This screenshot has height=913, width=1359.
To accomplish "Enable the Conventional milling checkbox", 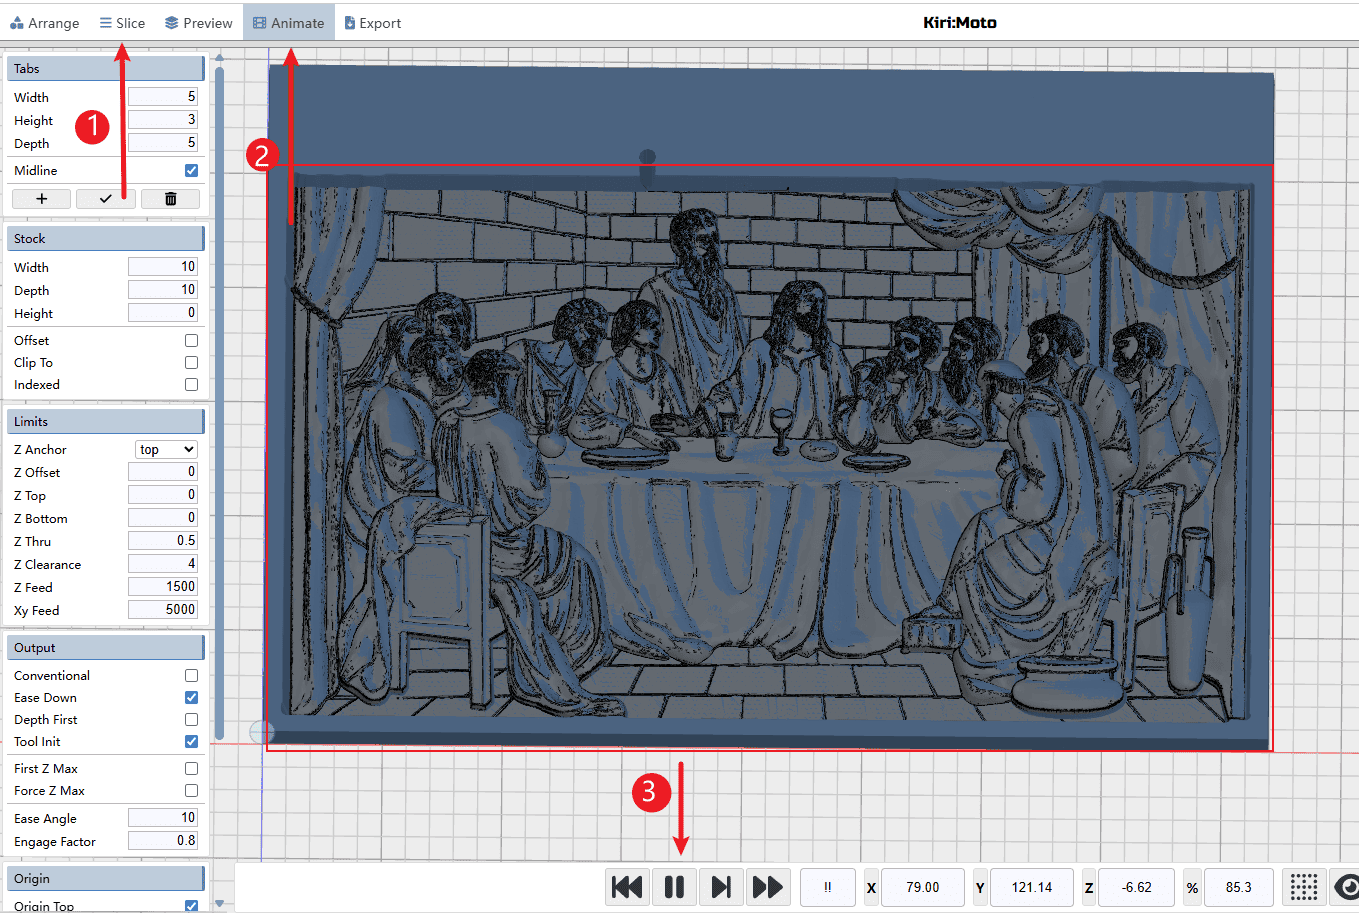I will 191,676.
